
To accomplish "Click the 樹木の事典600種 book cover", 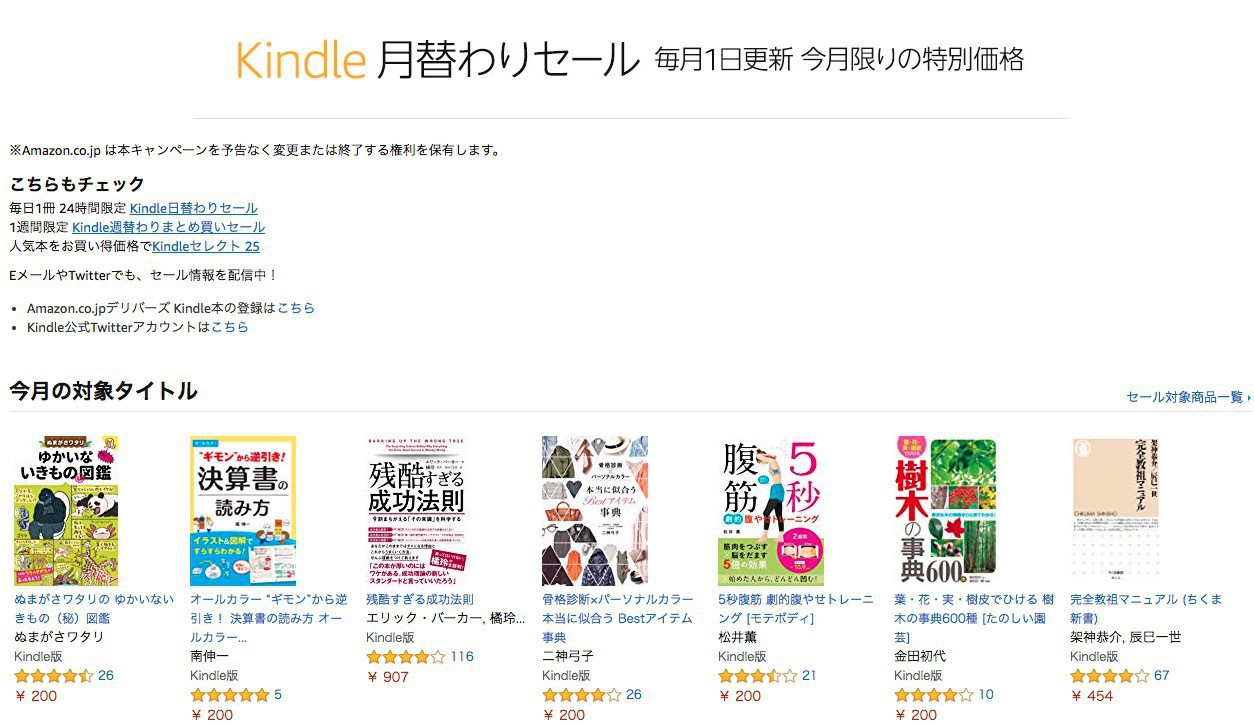I will click(947, 511).
